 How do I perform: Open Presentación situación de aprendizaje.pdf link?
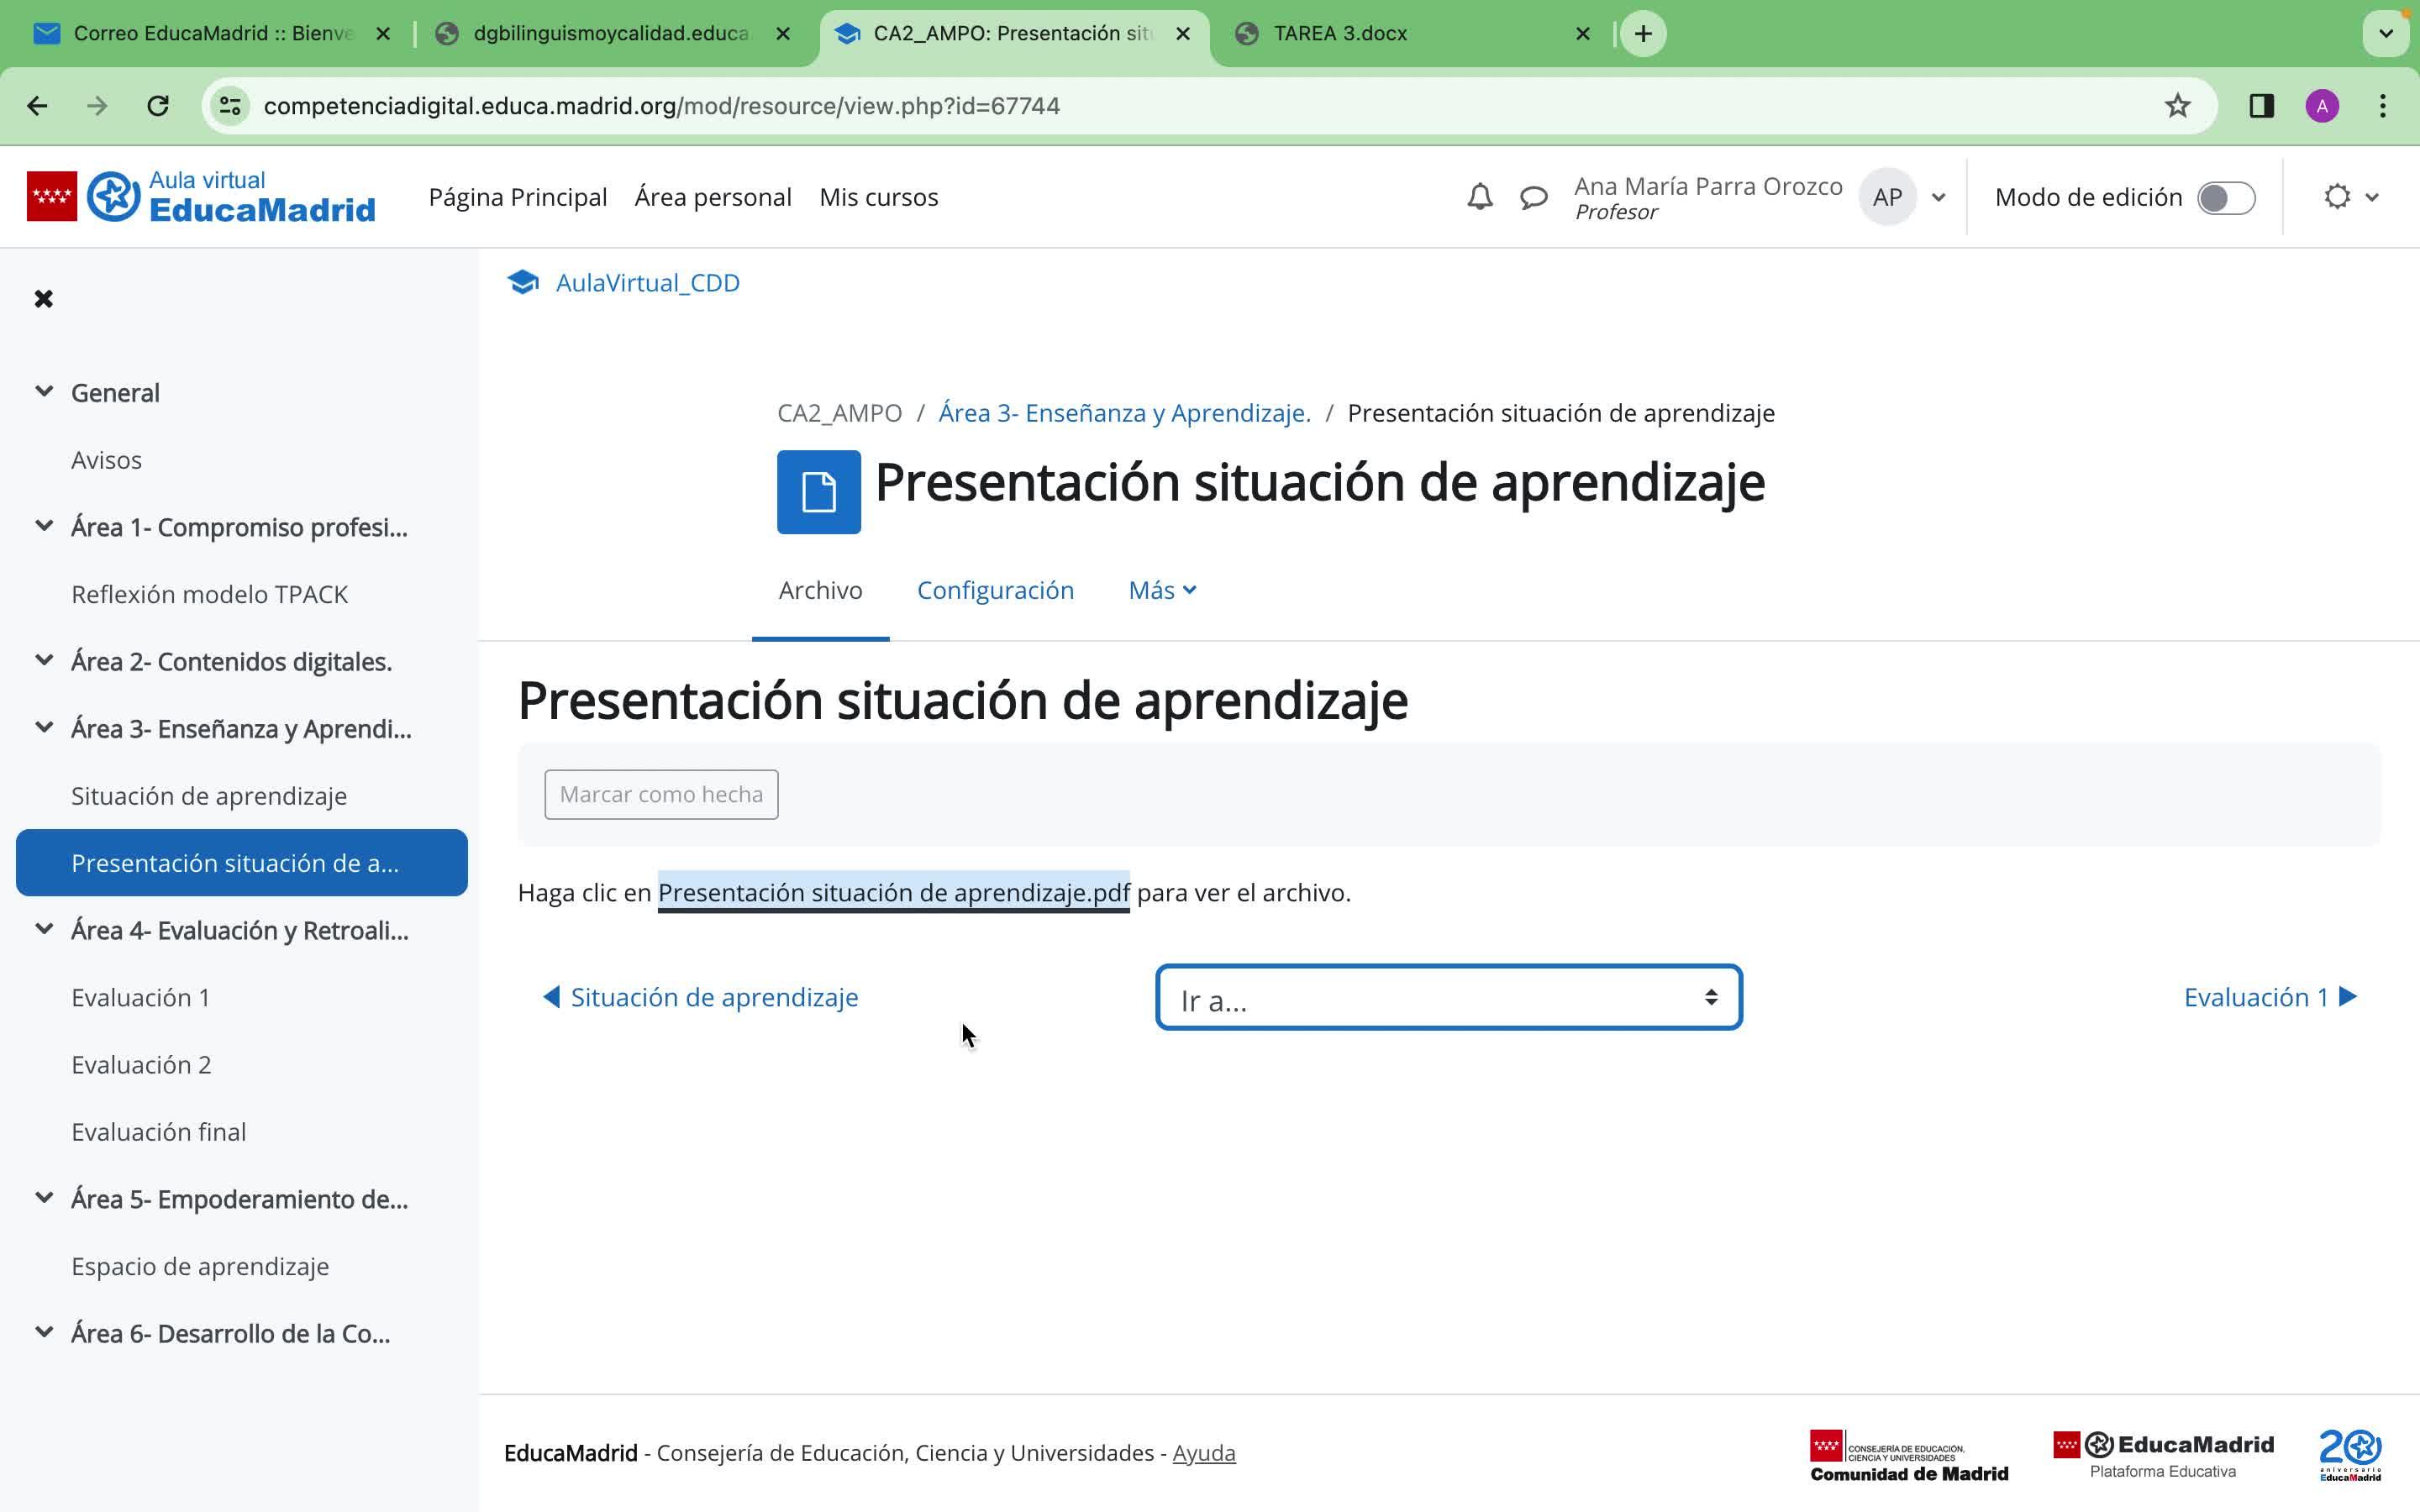pos(893,893)
